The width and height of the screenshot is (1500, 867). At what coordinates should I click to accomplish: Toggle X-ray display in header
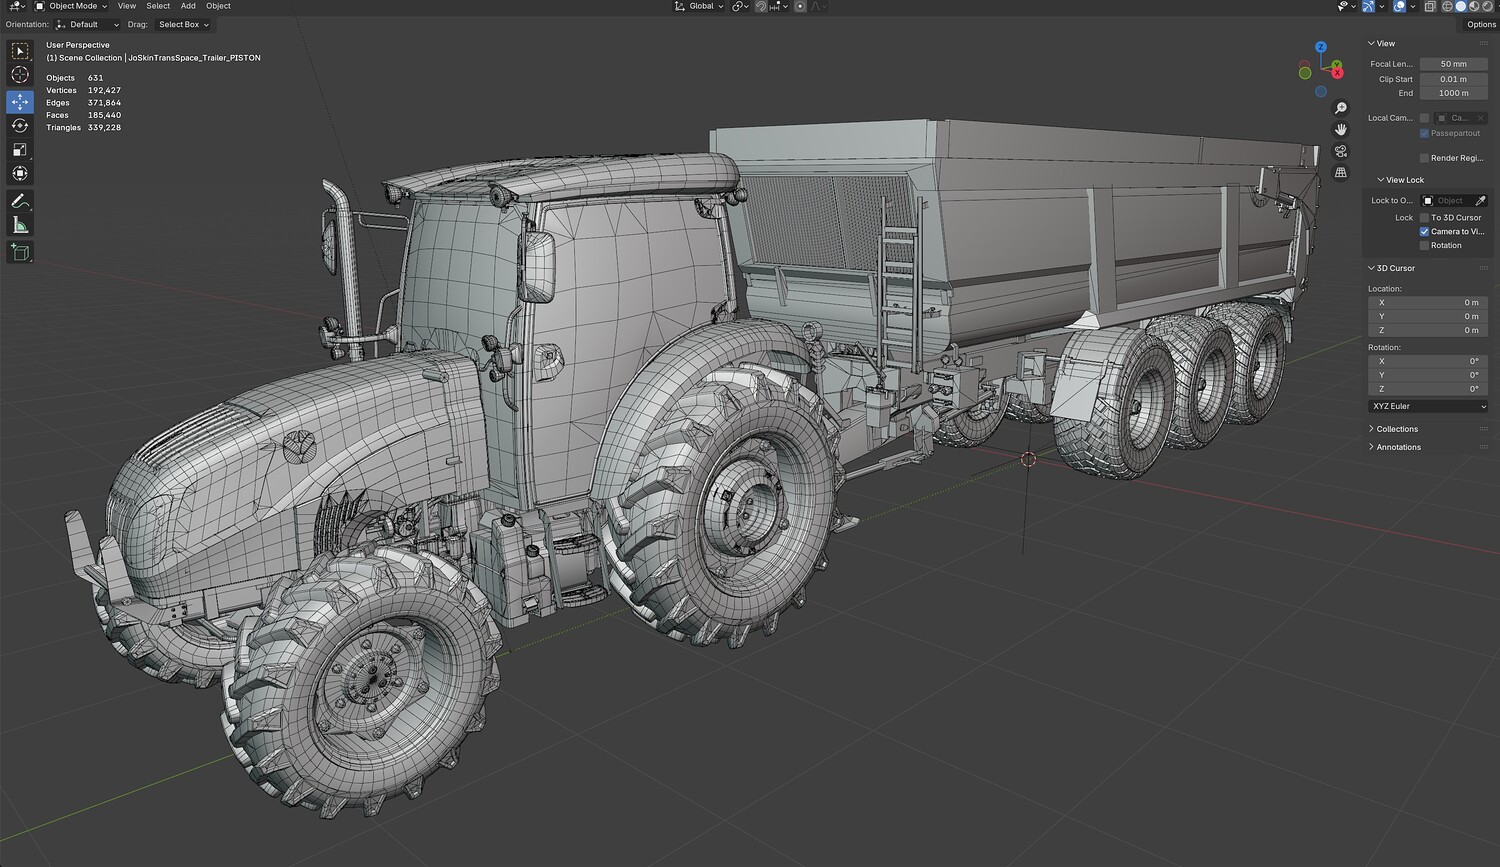1430,6
